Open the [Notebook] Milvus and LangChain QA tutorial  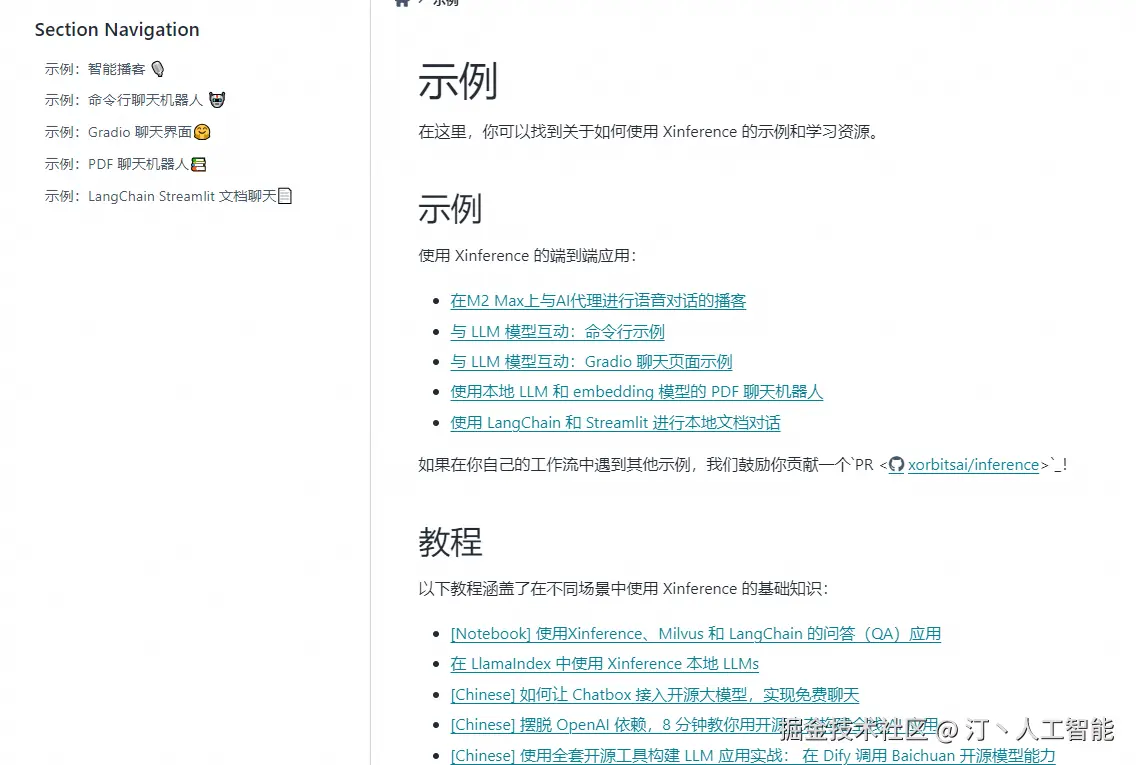696,634
